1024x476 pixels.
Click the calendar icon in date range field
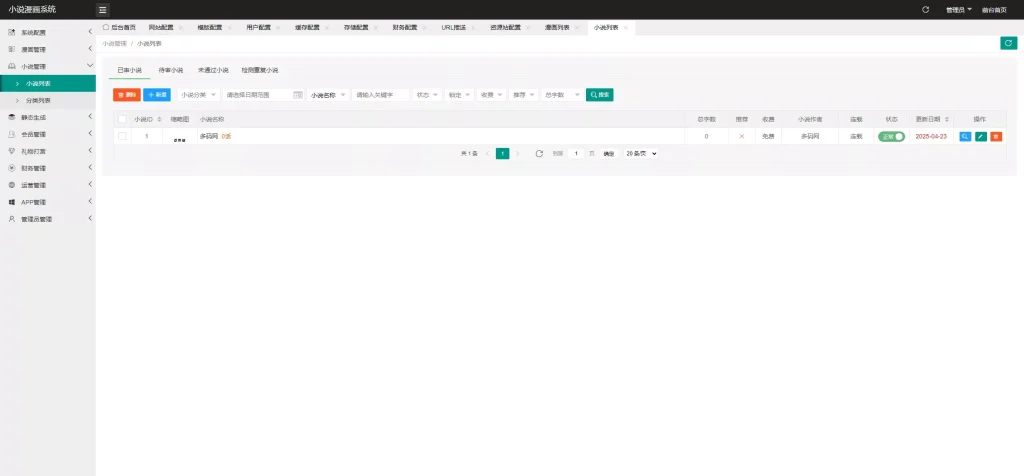point(298,95)
